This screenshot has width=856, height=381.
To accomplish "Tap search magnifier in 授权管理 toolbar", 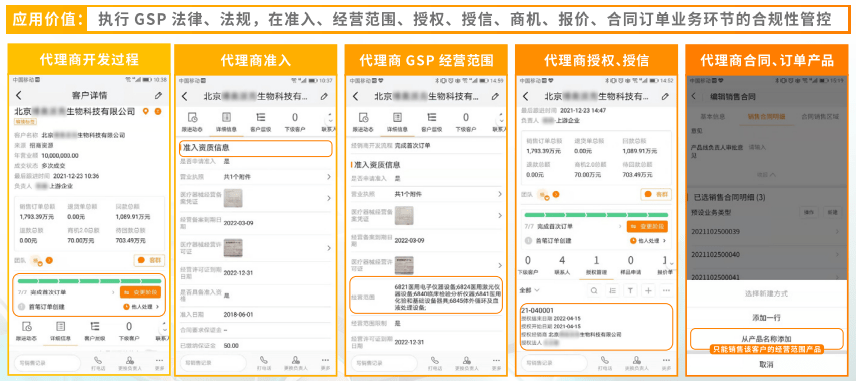I will pyautogui.click(x=594, y=290).
